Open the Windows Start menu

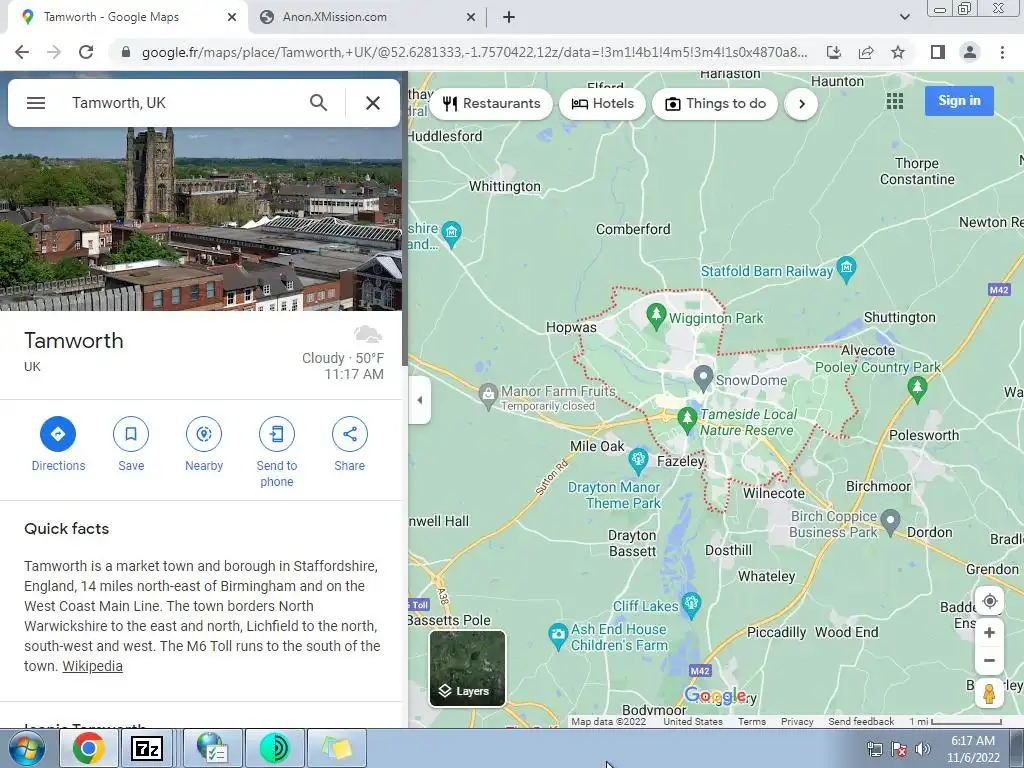pos(26,748)
